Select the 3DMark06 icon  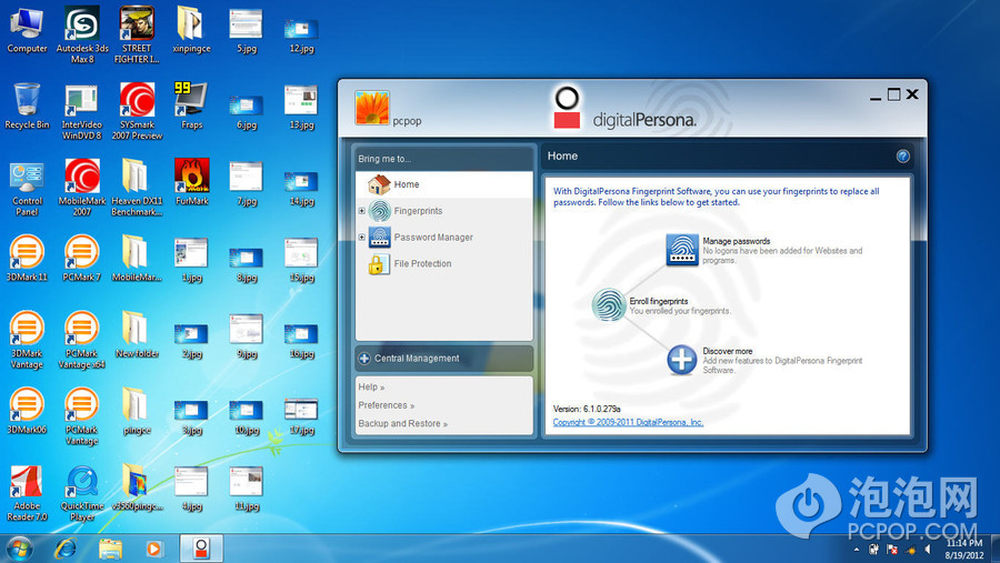[27, 412]
